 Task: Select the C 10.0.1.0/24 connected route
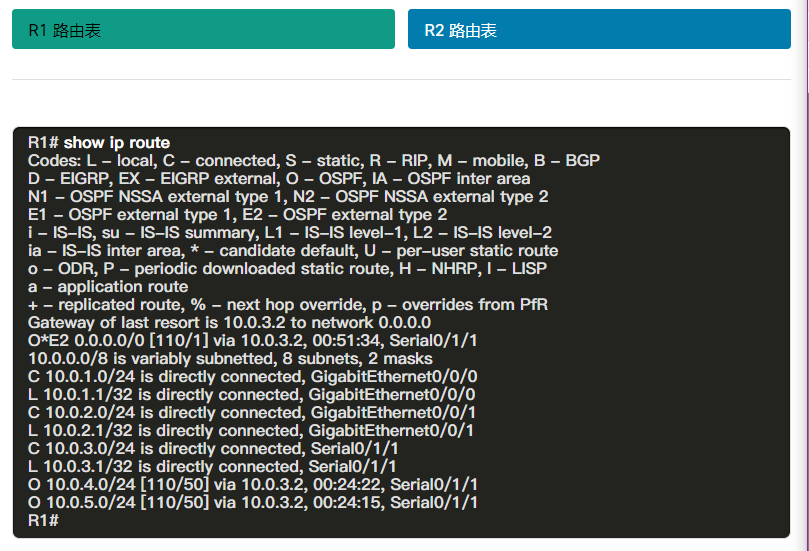252,376
